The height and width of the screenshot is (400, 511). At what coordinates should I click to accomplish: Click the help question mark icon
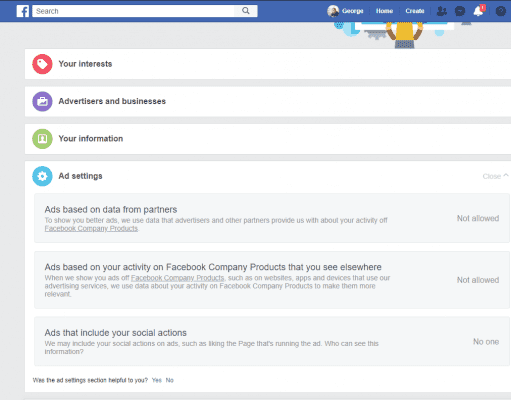500,11
